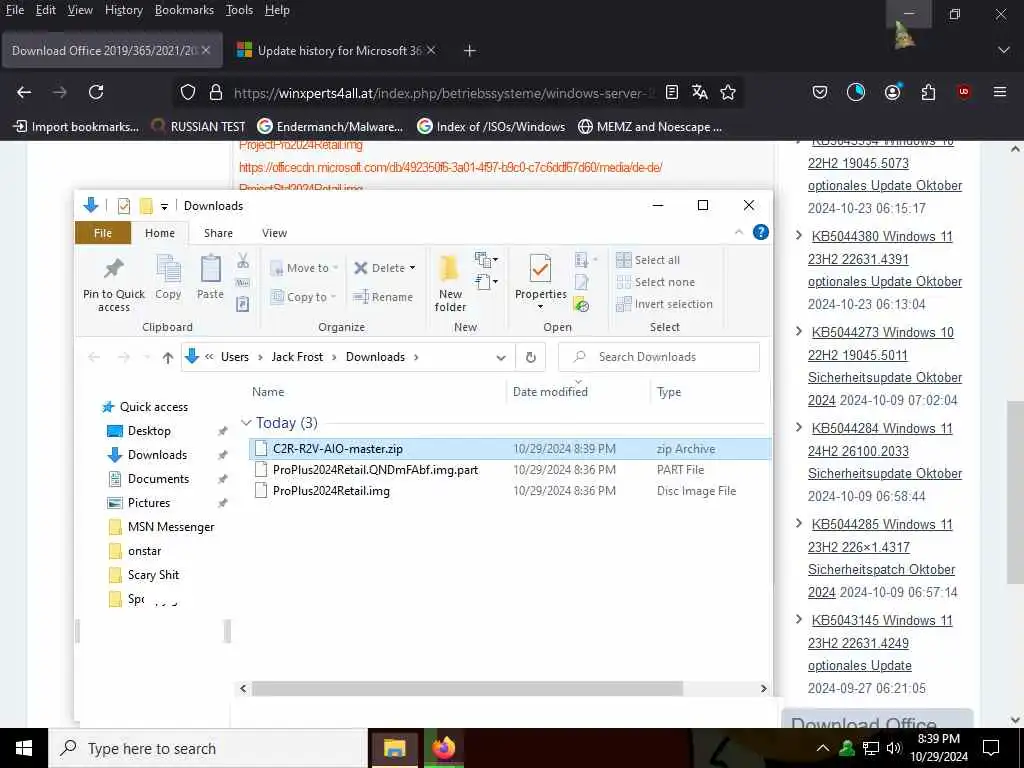
Task: Click Select all in Select group
Action: [648, 260]
